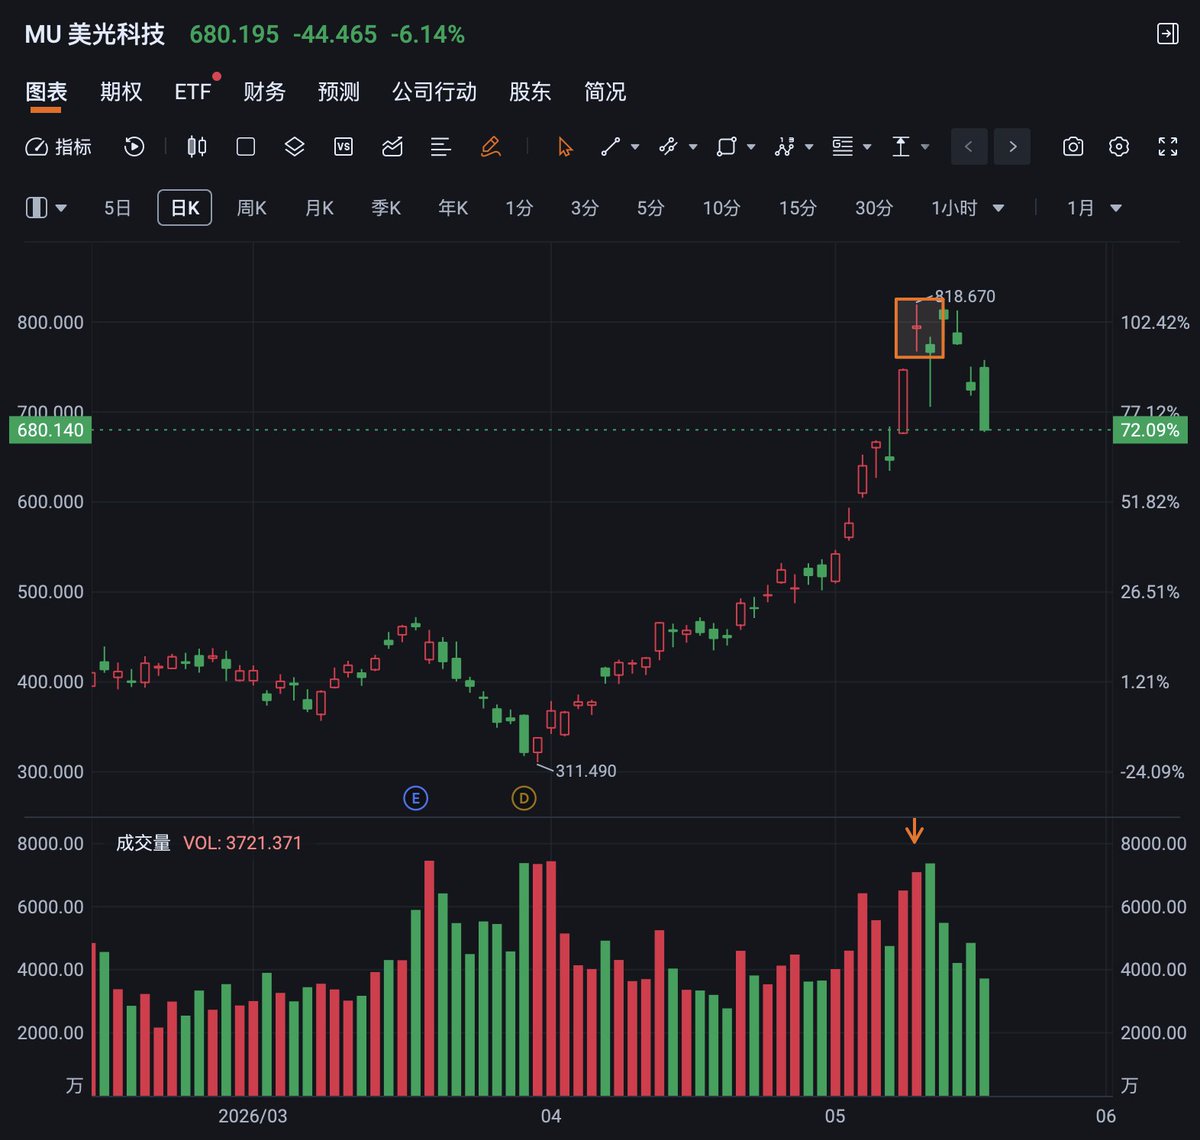Toggle the orange drawing pencil tool
Image resolution: width=1200 pixels, height=1140 pixels.
pos(490,147)
